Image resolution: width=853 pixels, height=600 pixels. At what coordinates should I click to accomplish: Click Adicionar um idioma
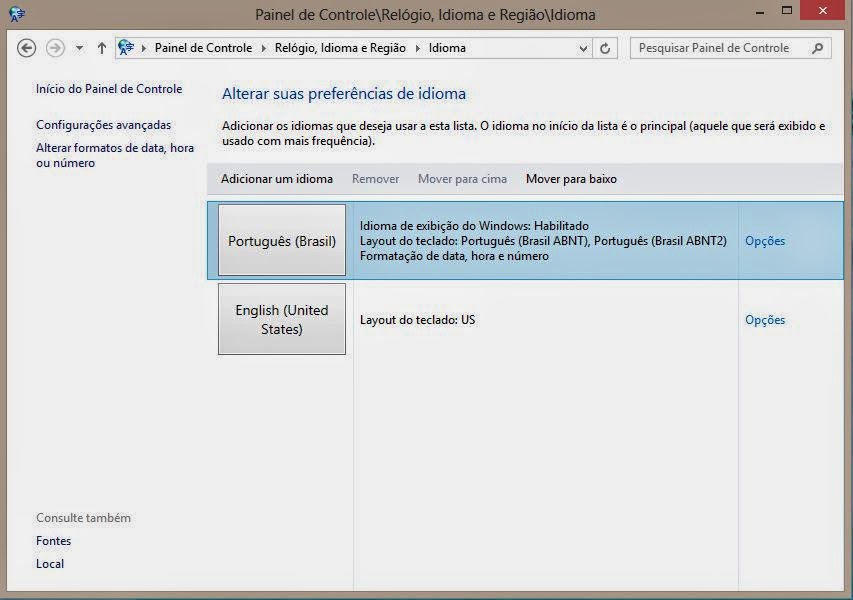point(277,179)
